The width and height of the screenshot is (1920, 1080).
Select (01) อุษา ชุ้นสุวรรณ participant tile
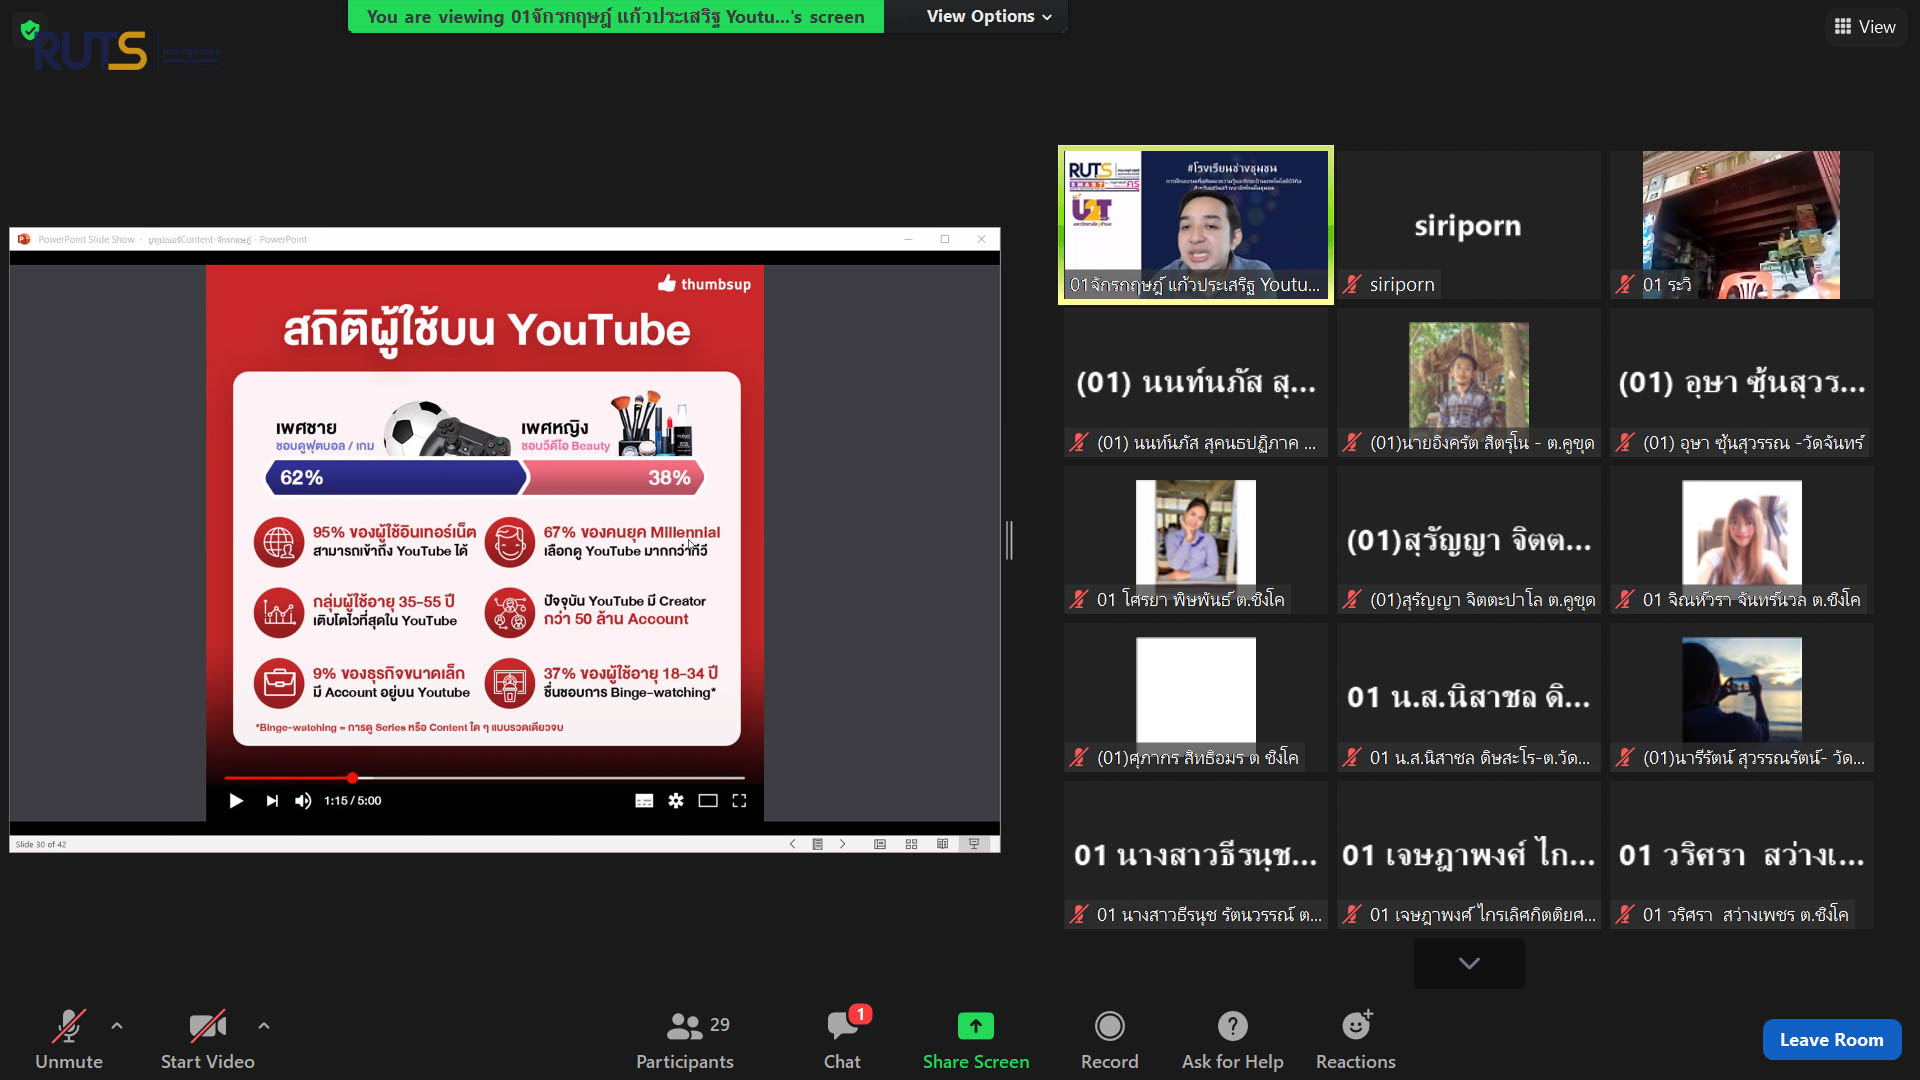[x=1741, y=383]
